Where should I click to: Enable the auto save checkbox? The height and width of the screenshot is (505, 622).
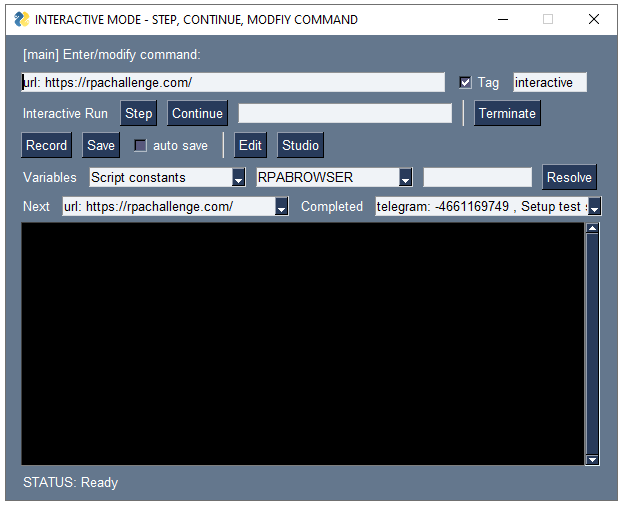coord(141,146)
